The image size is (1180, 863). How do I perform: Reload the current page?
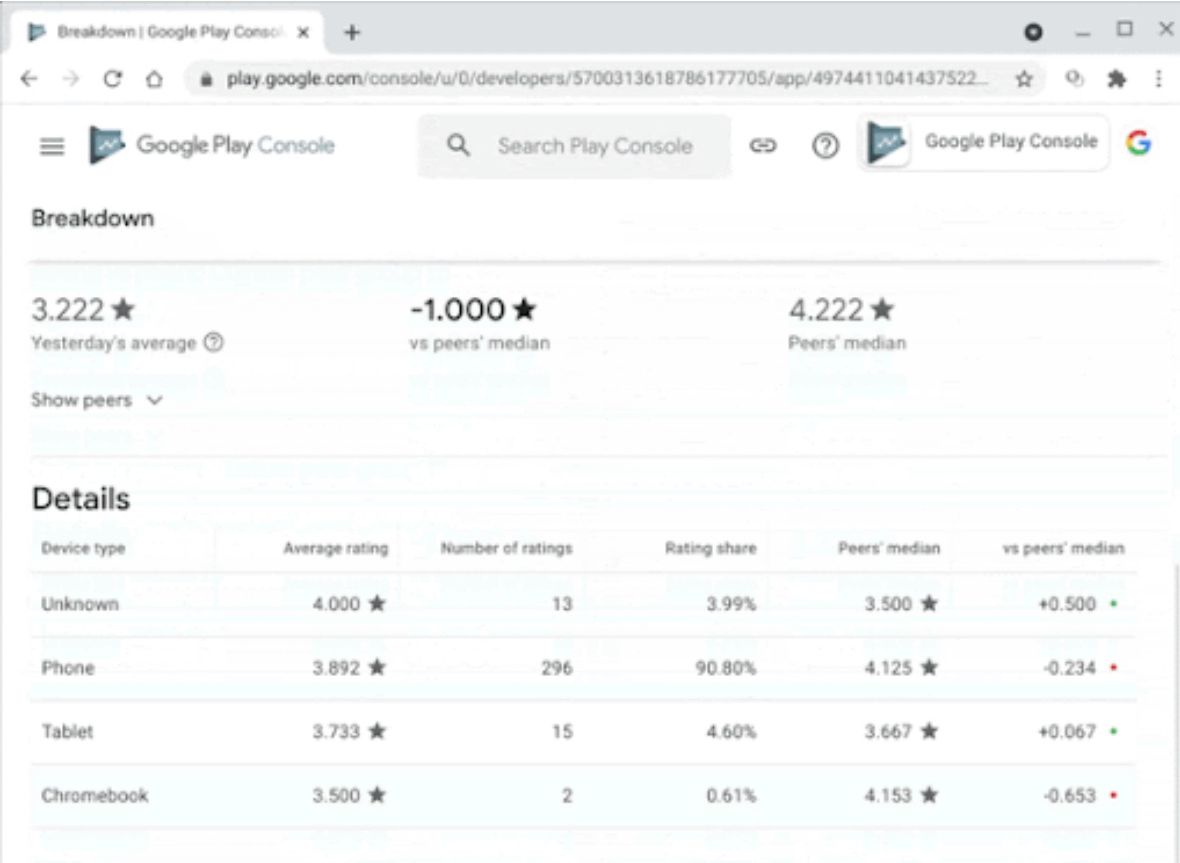click(x=113, y=78)
